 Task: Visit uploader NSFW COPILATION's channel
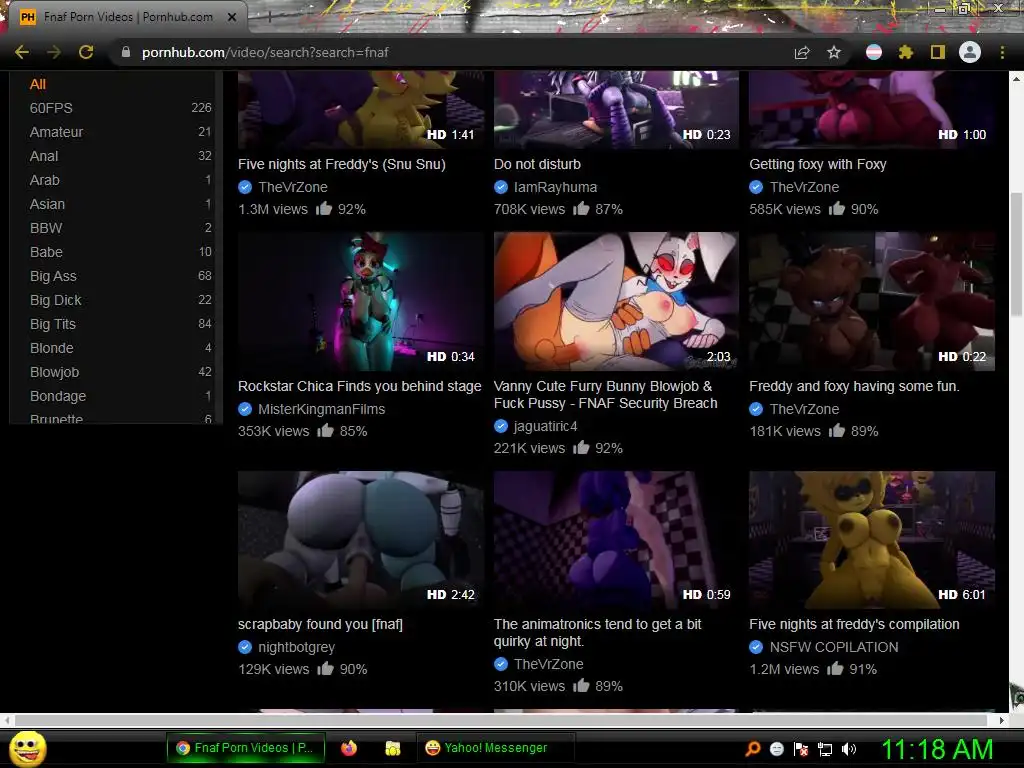(834, 647)
